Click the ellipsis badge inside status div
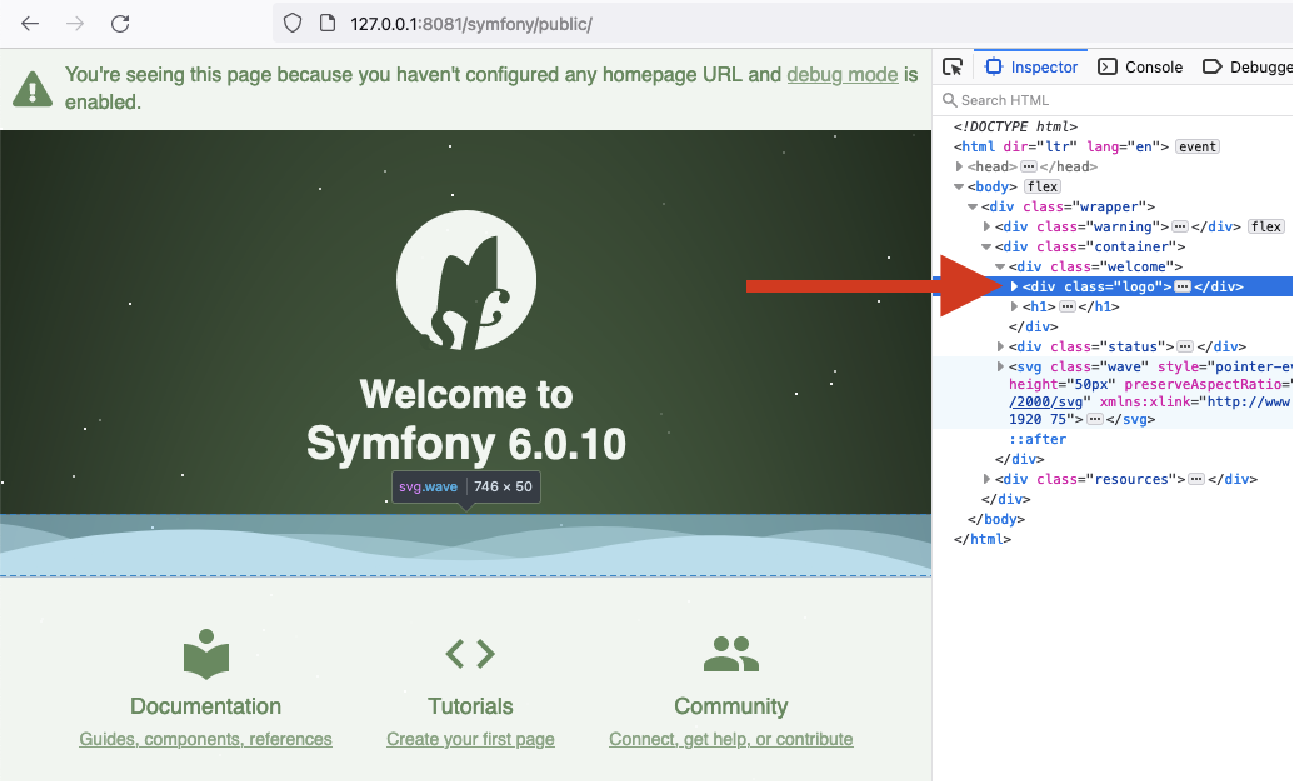The image size is (1293, 781). click(x=1185, y=347)
